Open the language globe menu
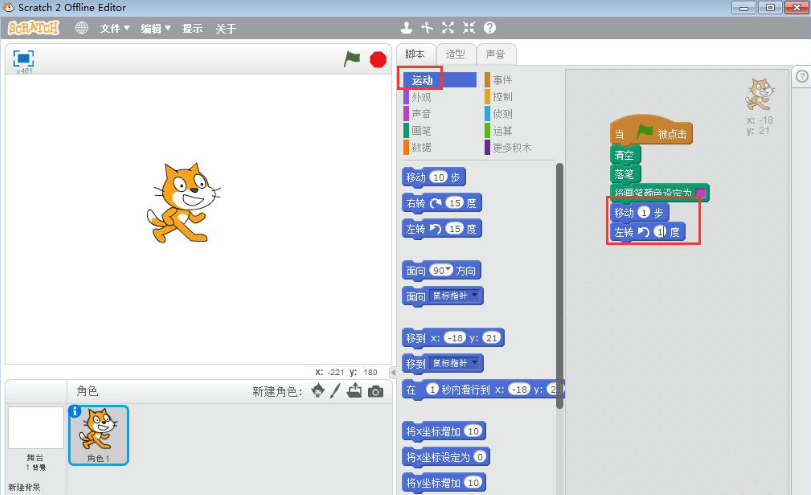 click(82, 28)
